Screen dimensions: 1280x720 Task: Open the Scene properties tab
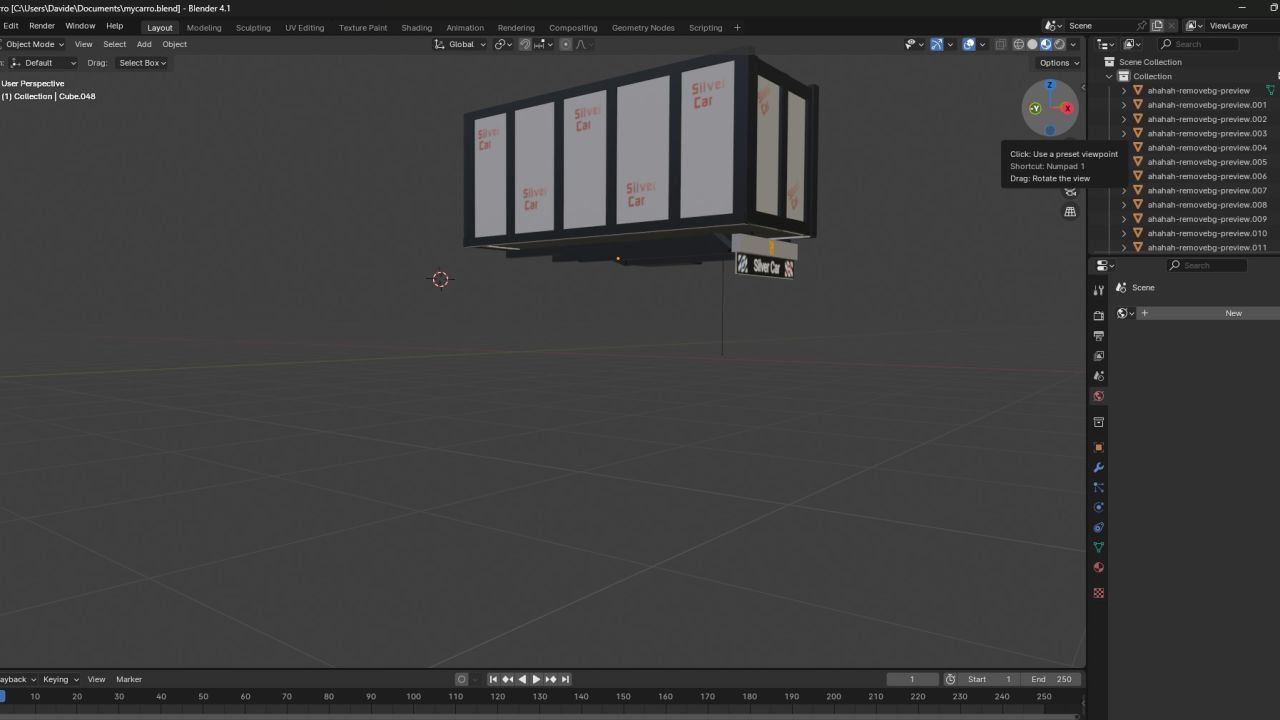pyautogui.click(x=1098, y=376)
